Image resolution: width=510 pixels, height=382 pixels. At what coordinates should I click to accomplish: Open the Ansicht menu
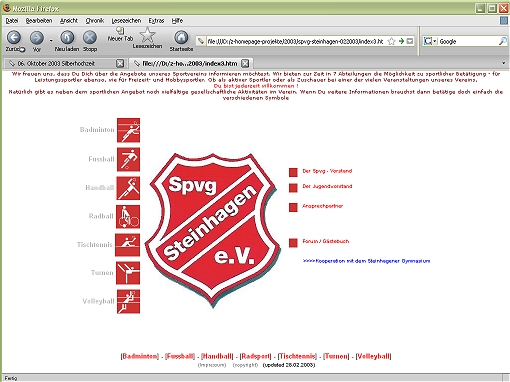point(69,21)
